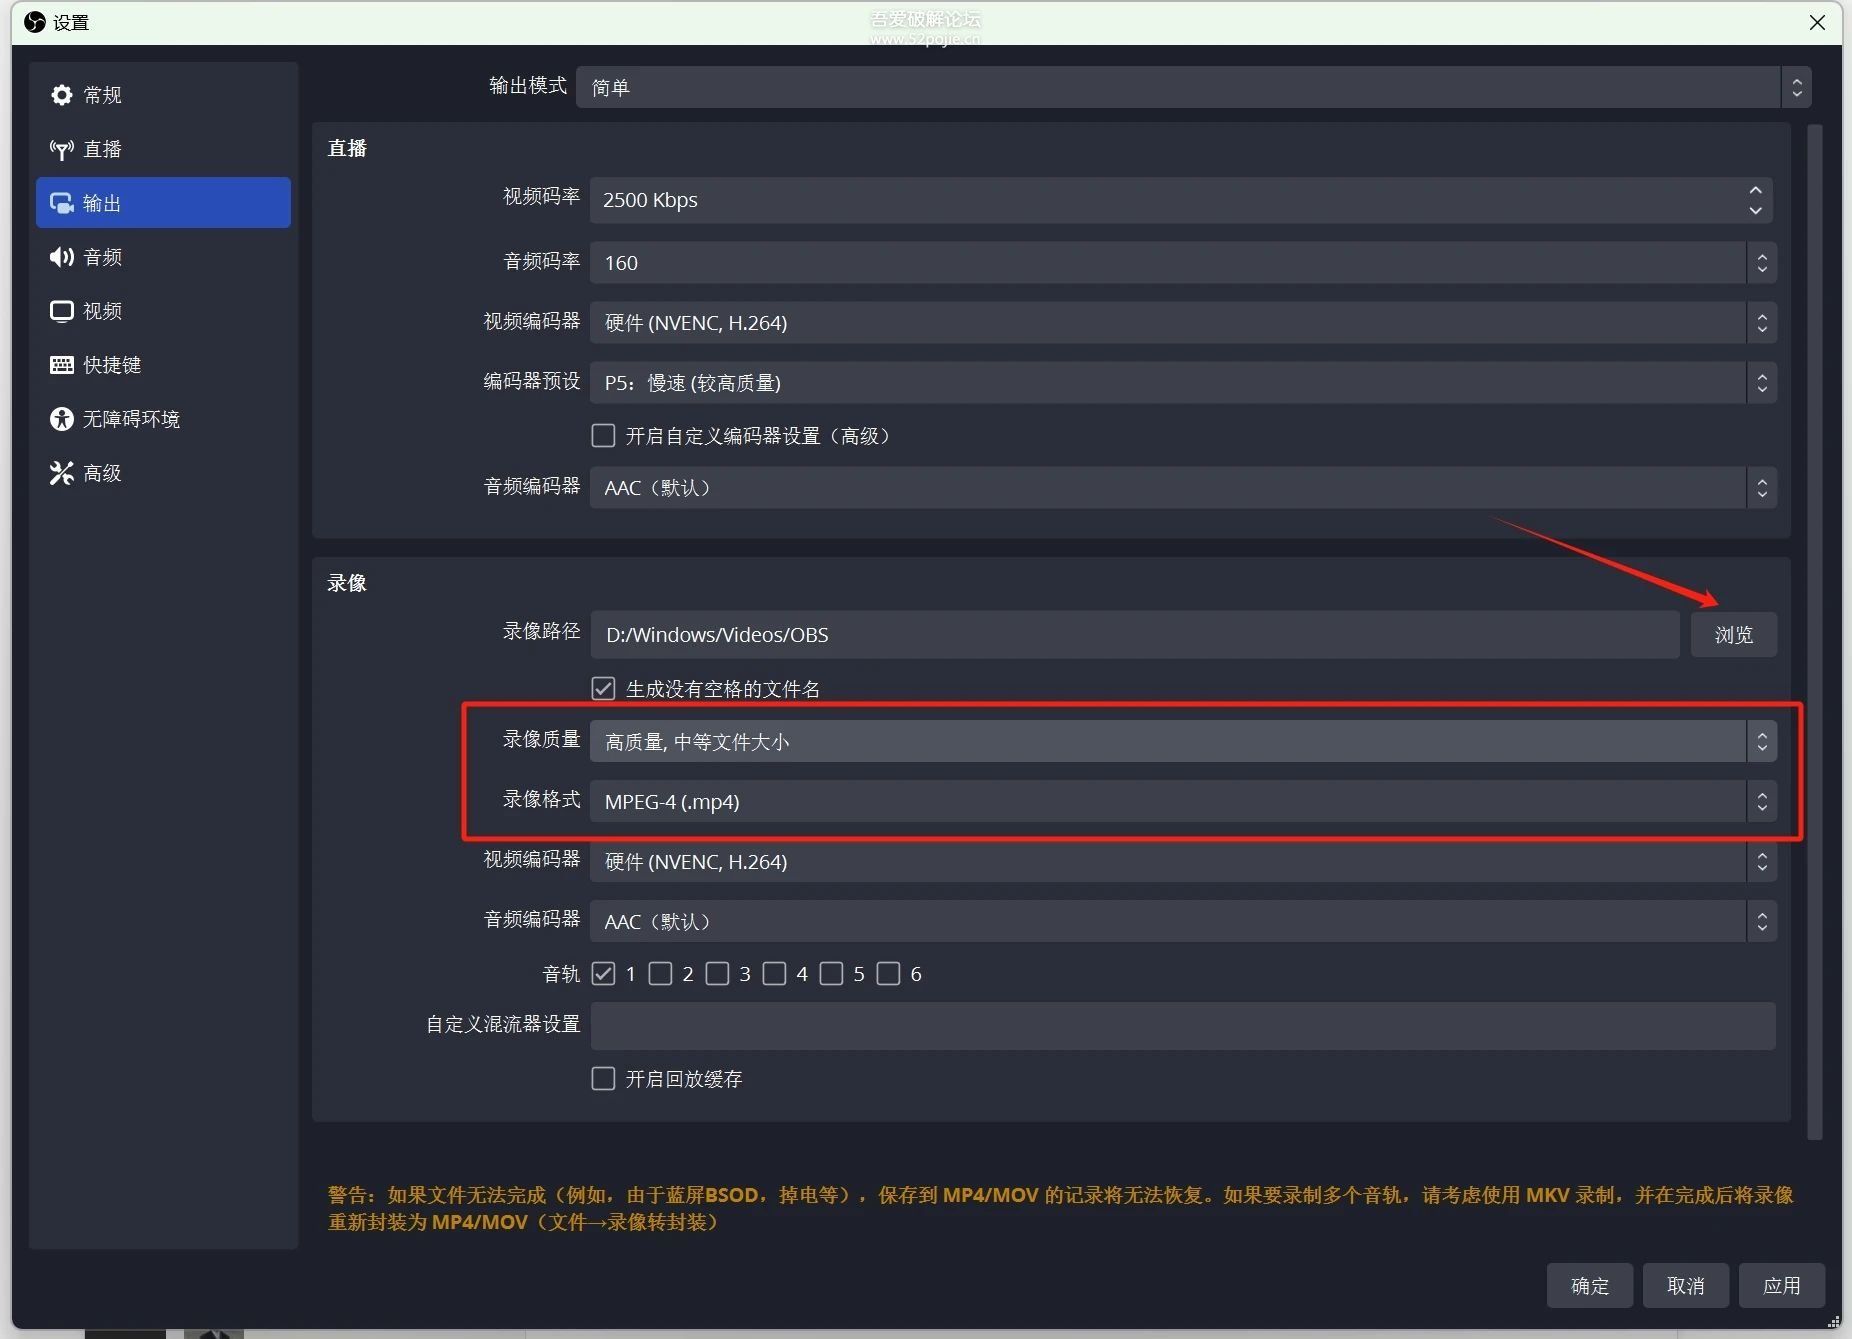Open 高级 settings wrench icon
This screenshot has height=1339, width=1852.
[x=62, y=472]
